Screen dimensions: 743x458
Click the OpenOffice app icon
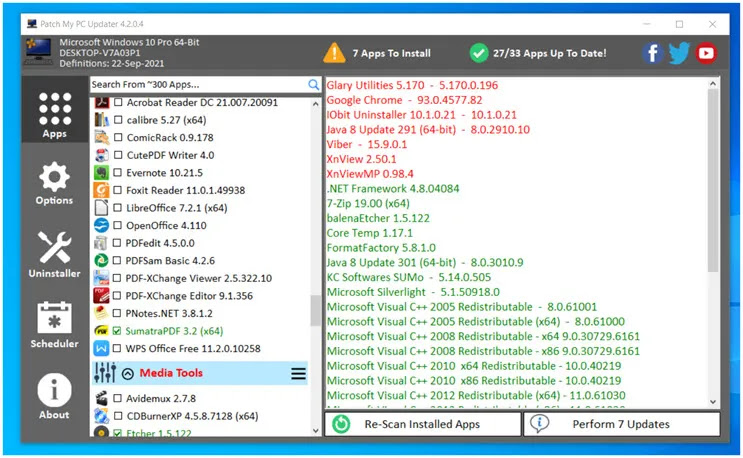pyautogui.click(x=101, y=225)
